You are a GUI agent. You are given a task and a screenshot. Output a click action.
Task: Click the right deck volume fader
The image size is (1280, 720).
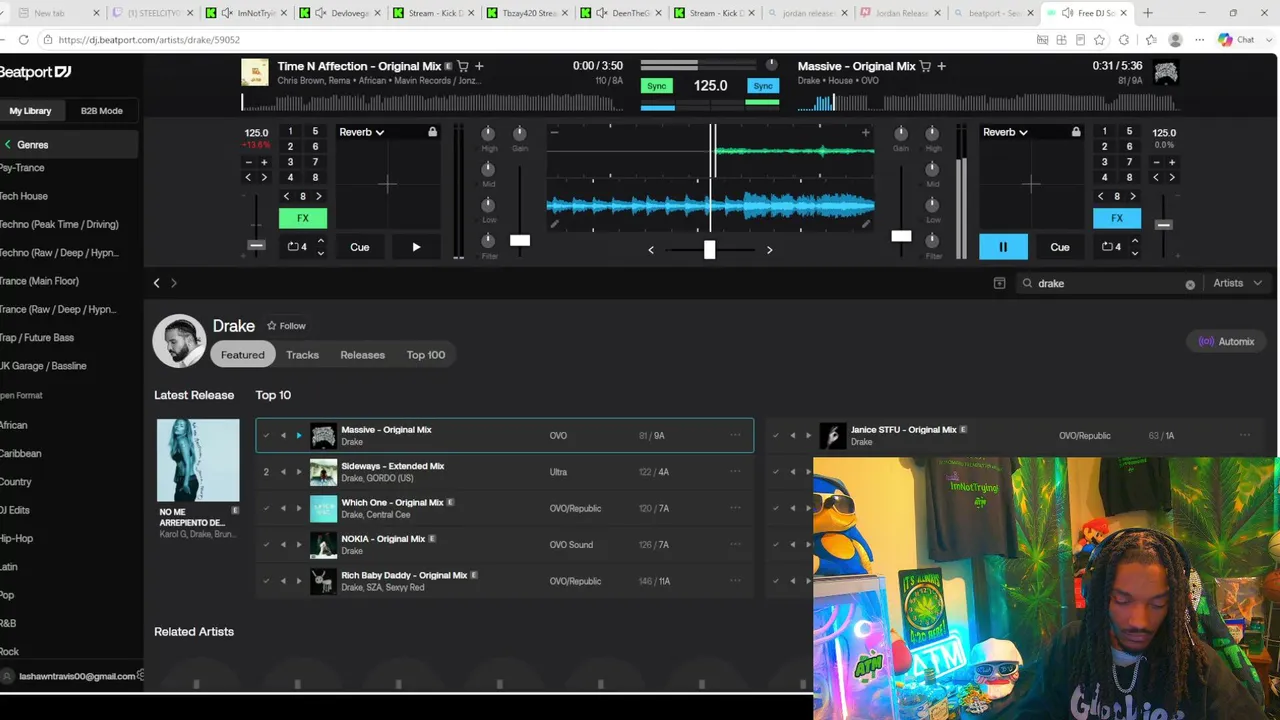coord(901,236)
